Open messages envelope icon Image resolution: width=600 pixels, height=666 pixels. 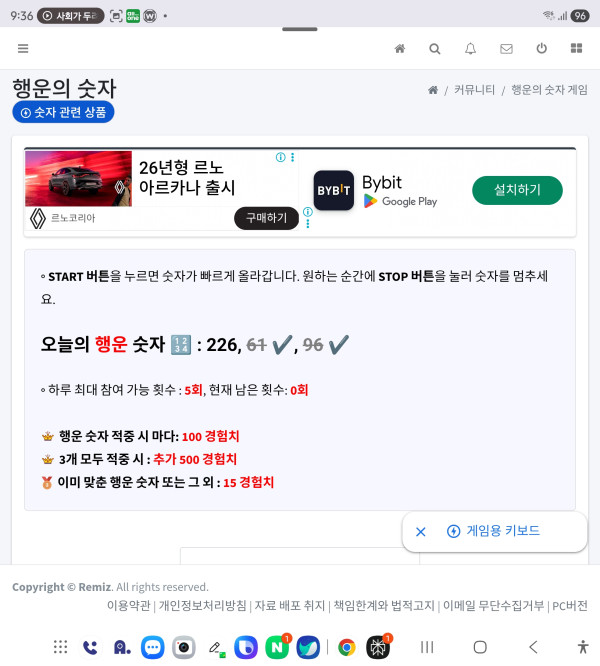506,49
